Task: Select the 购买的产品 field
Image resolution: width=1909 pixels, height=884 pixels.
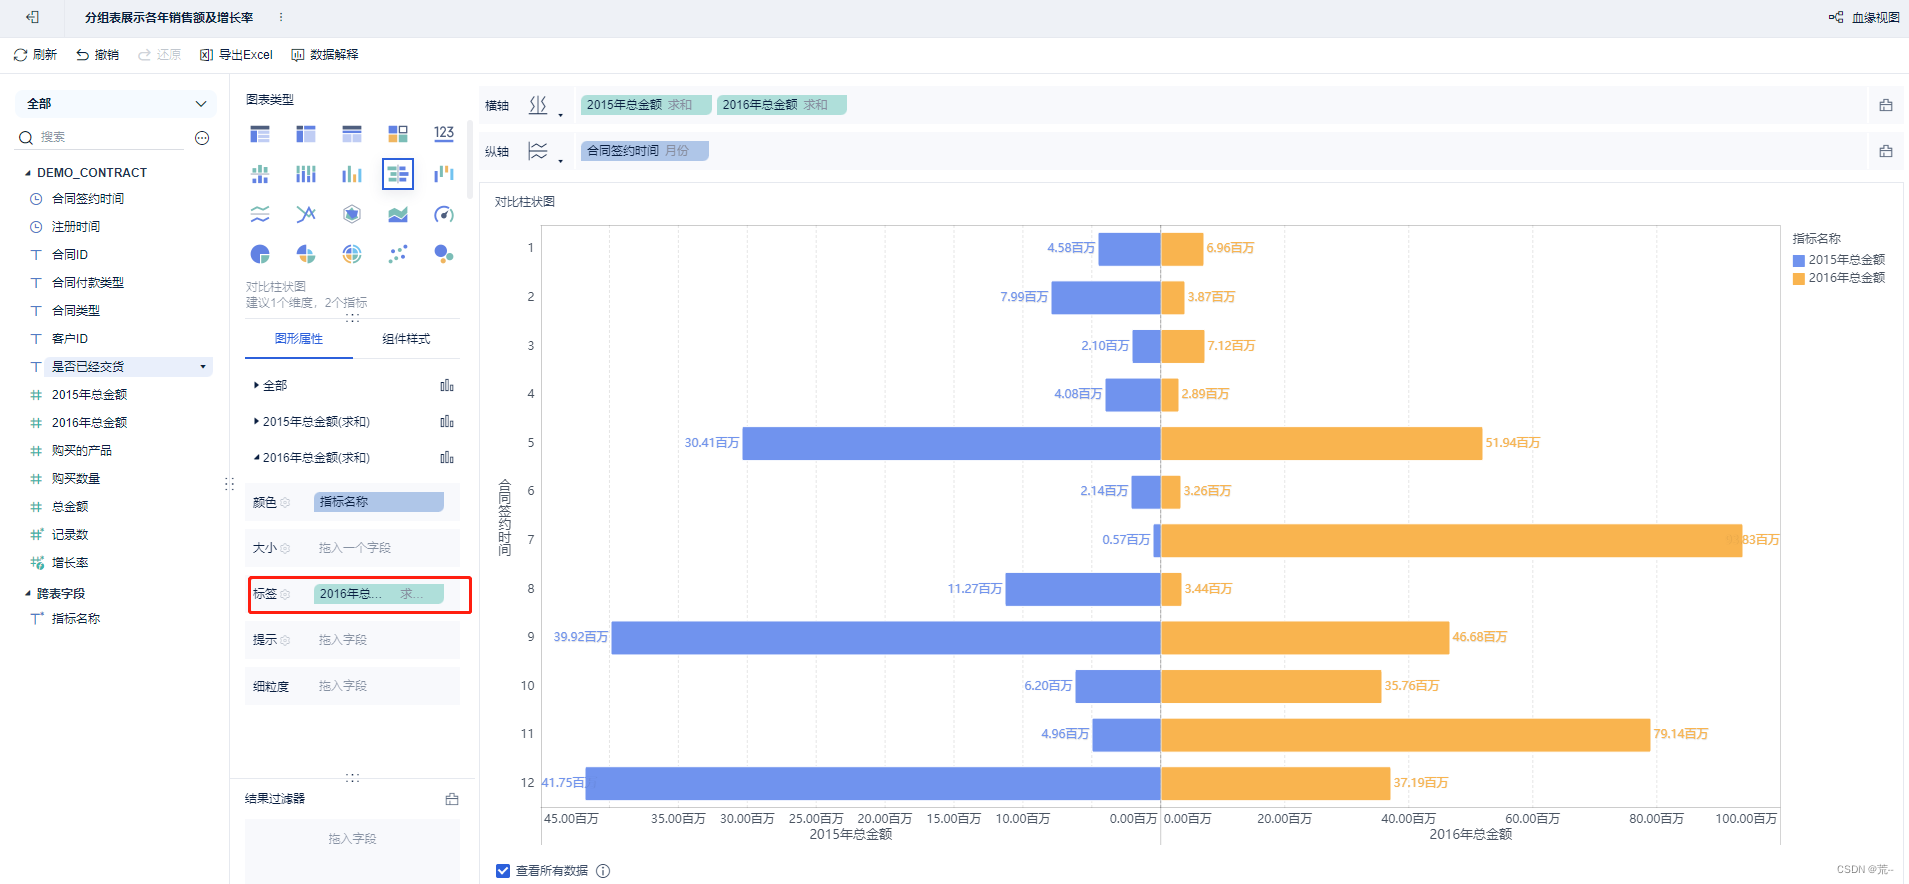Action: click(82, 451)
